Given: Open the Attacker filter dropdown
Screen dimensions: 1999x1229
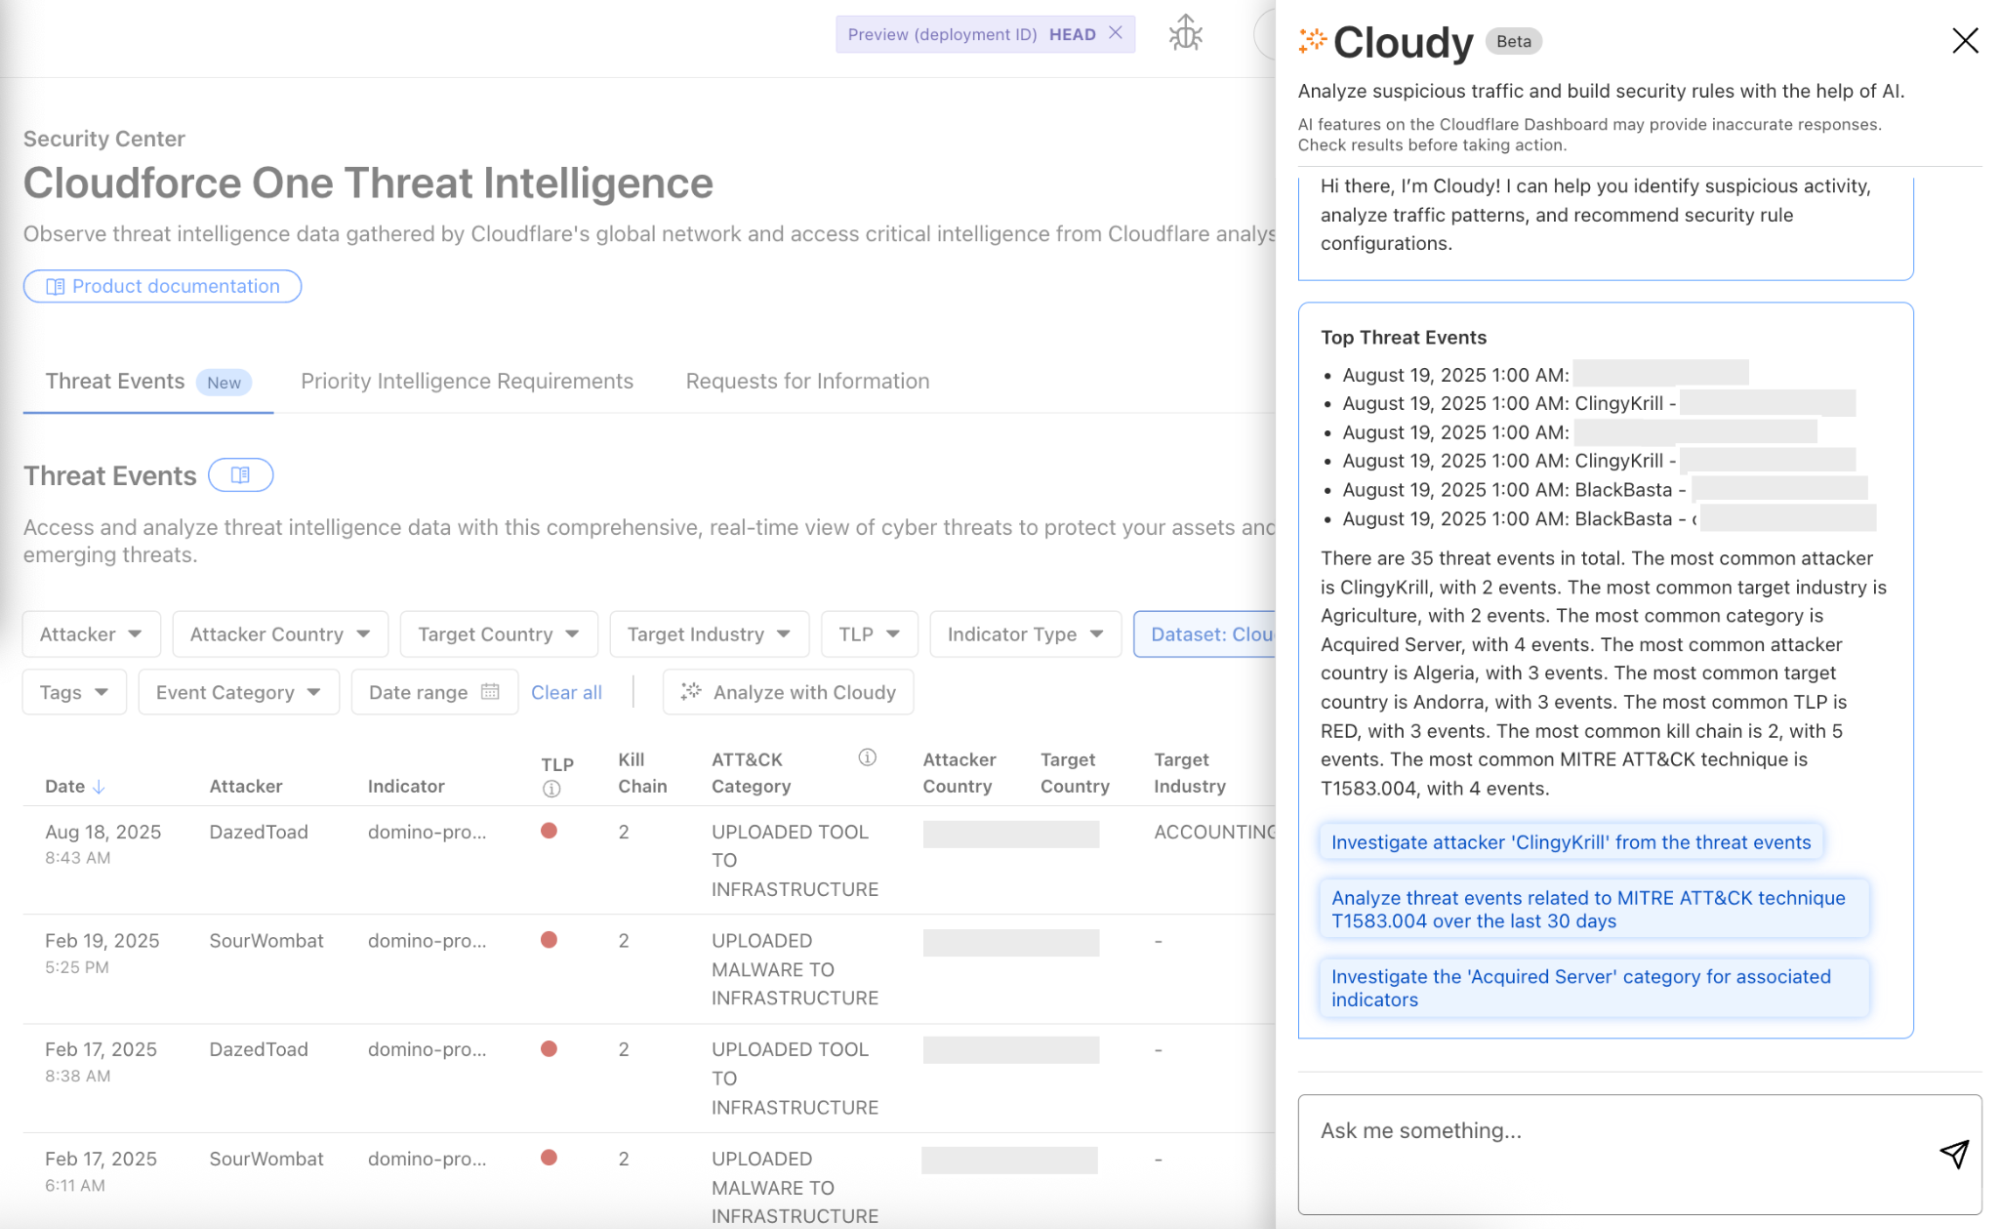Looking at the screenshot, I should click(90, 633).
